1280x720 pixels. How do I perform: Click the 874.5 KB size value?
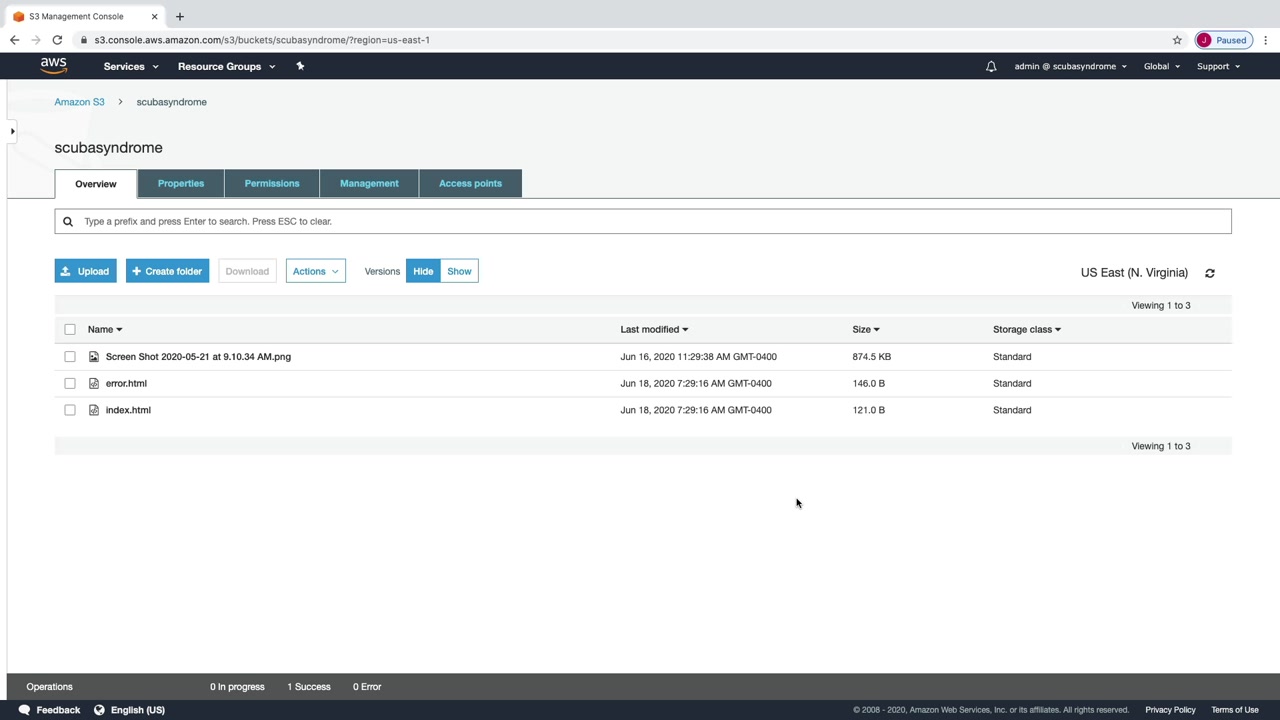(x=872, y=356)
